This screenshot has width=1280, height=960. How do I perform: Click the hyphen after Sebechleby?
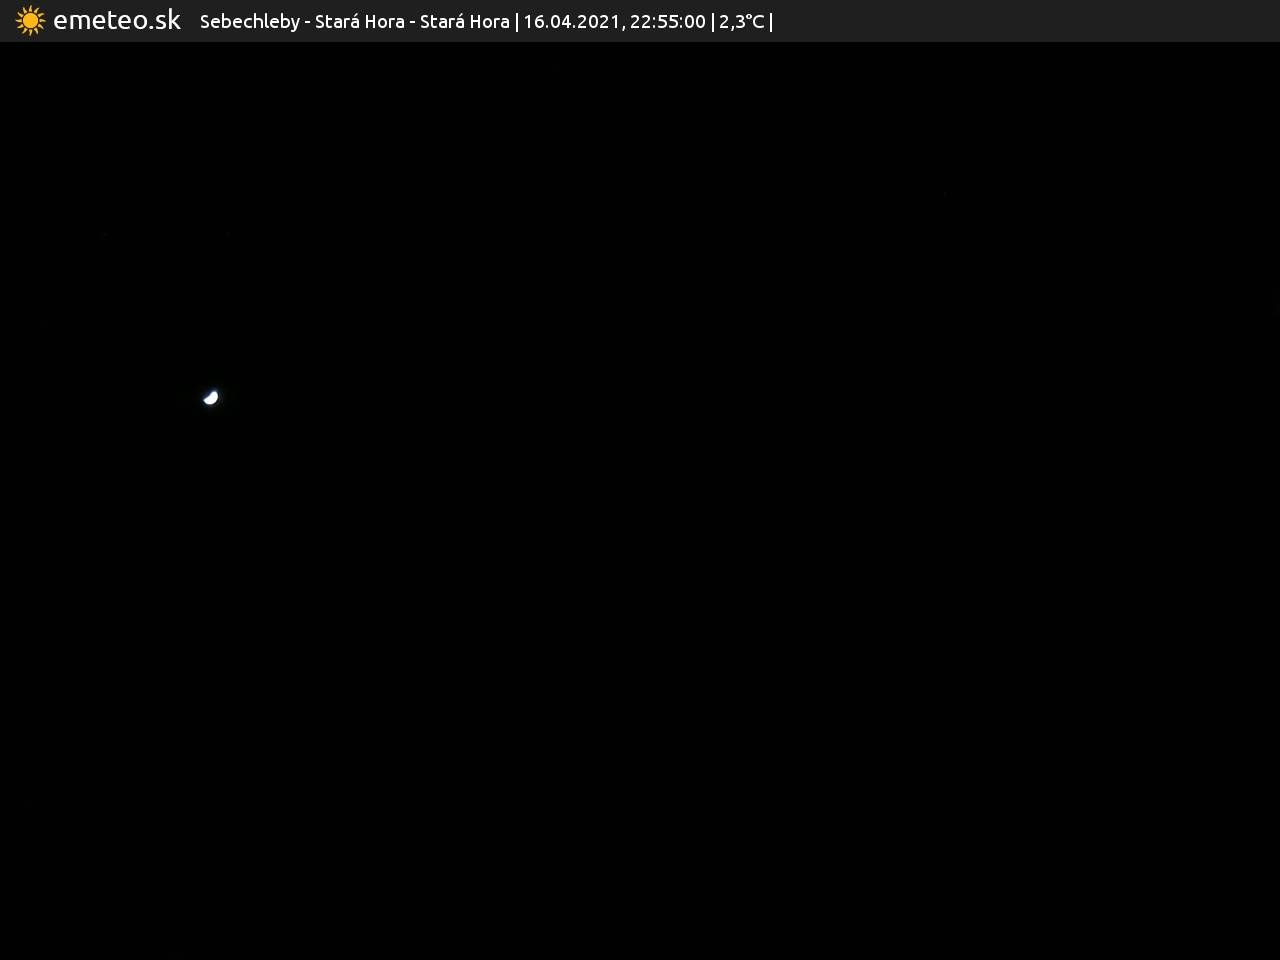(307, 22)
